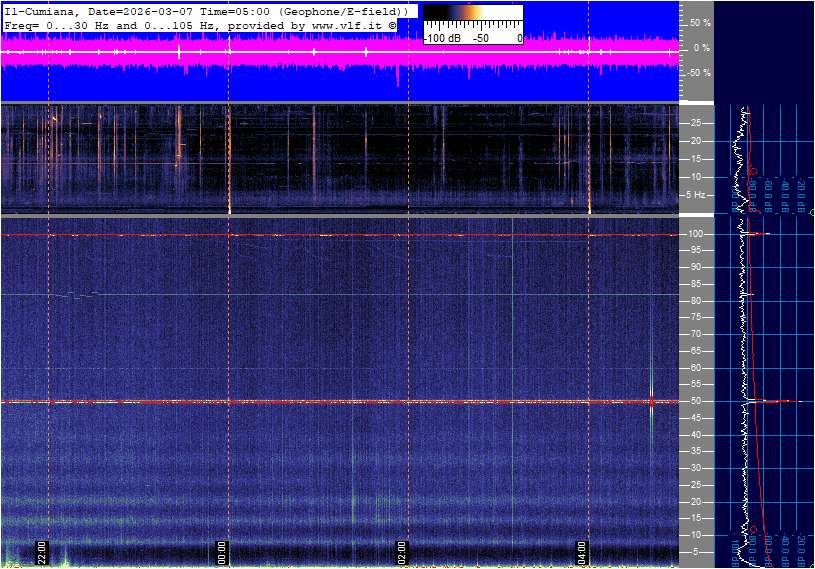Image resolution: width=815 pixels, height=569 pixels.
Task: Select the 22:00 time marker
Action: click(x=42, y=552)
